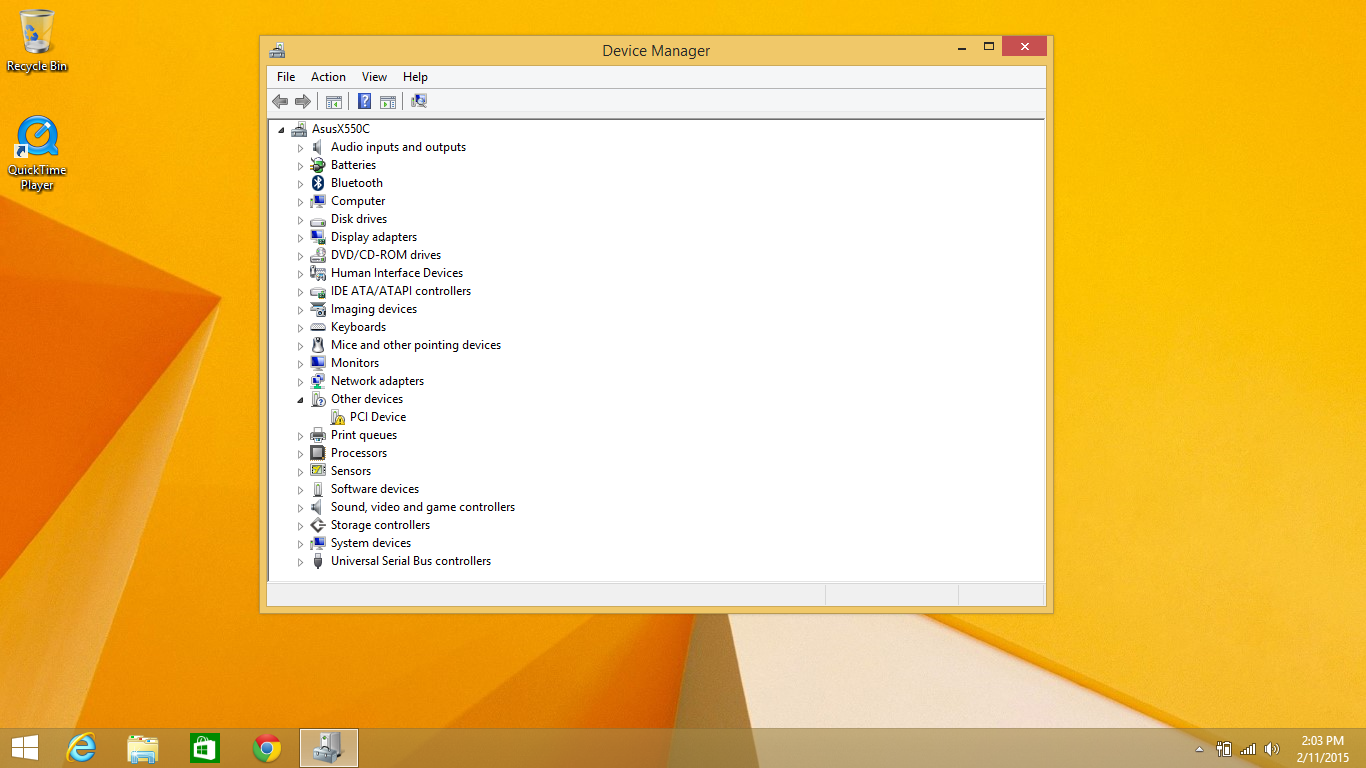Click the Forward arrow in the toolbar
This screenshot has width=1366, height=768.
point(303,101)
